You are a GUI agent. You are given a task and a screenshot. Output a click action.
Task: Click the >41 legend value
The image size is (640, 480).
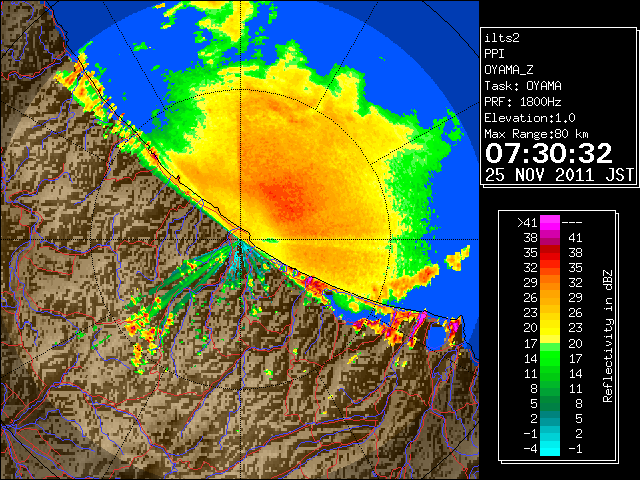click(x=527, y=223)
